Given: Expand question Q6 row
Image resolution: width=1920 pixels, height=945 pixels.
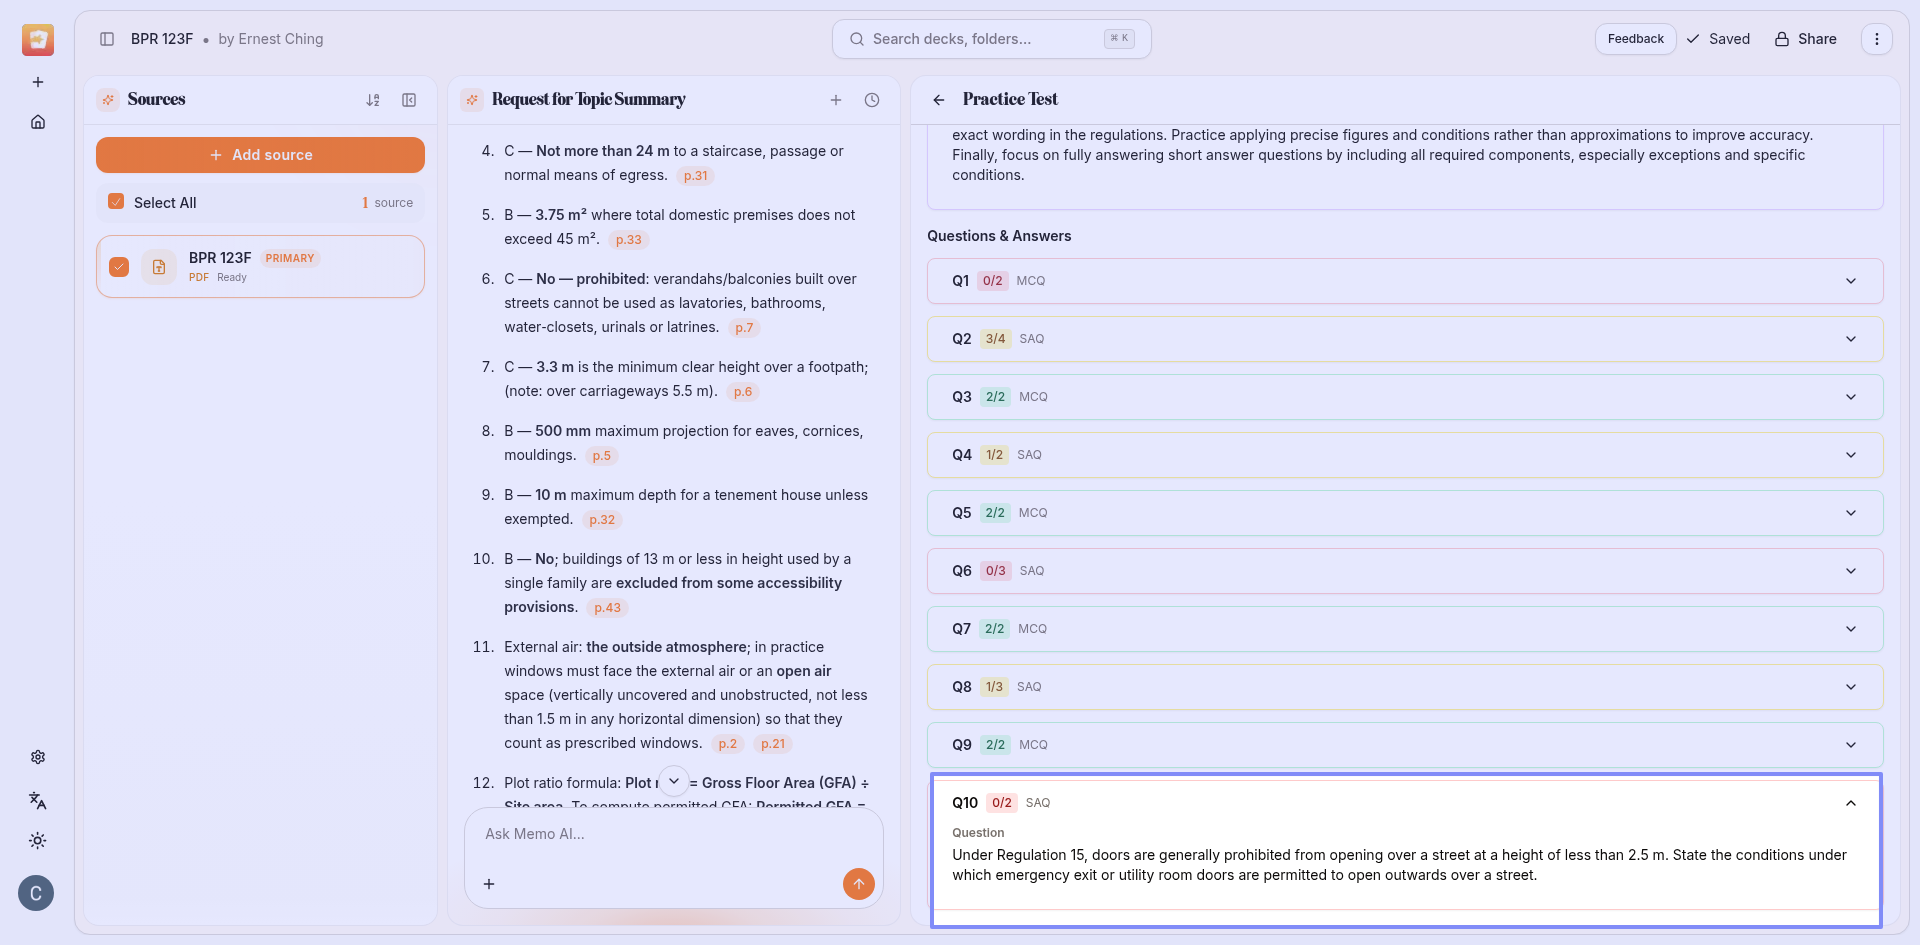Looking at the screenshot, I should pyautogui.click(x=1404, y=571).
